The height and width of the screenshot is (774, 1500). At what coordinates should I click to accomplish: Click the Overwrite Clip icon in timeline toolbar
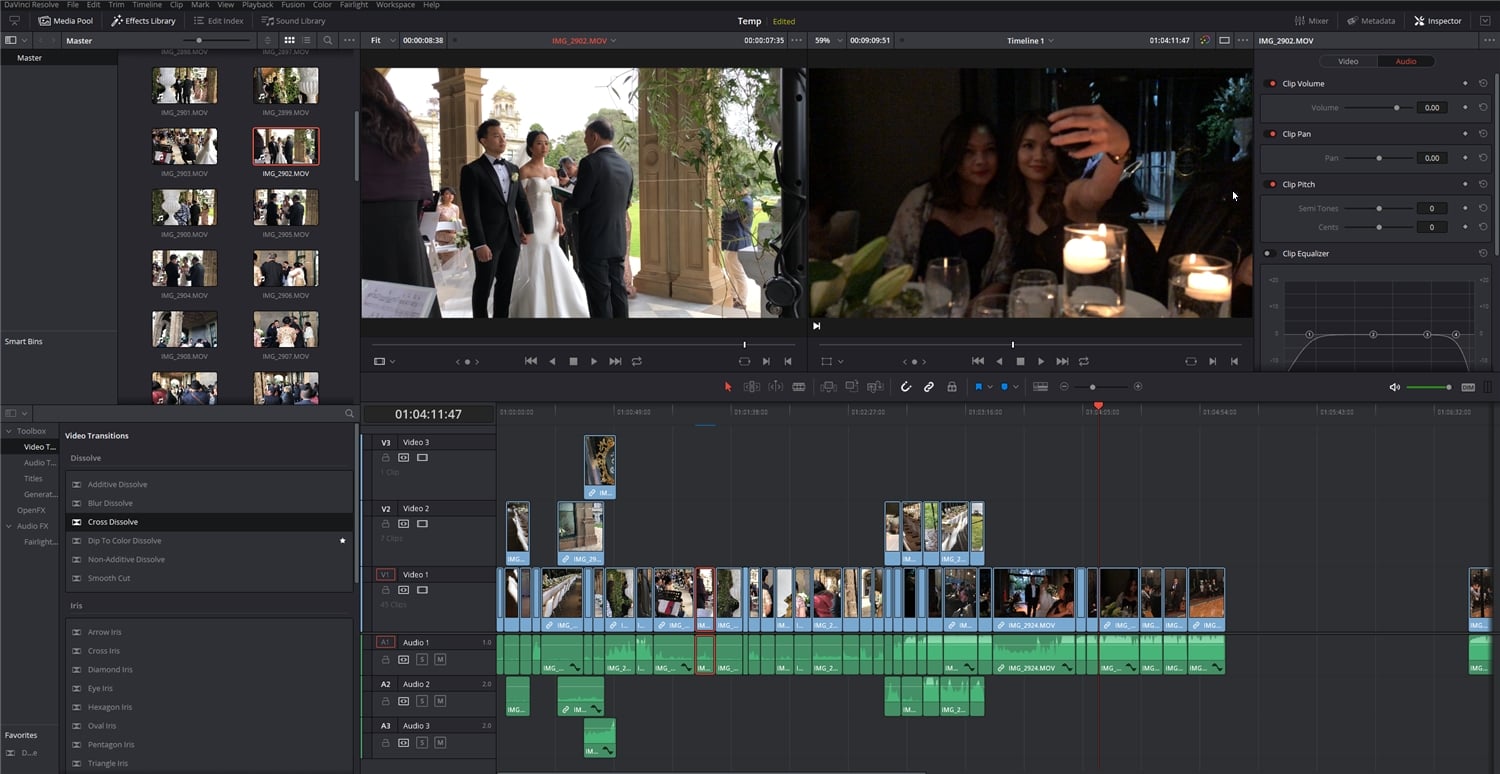pyautogui.click(x=851, y=387)
